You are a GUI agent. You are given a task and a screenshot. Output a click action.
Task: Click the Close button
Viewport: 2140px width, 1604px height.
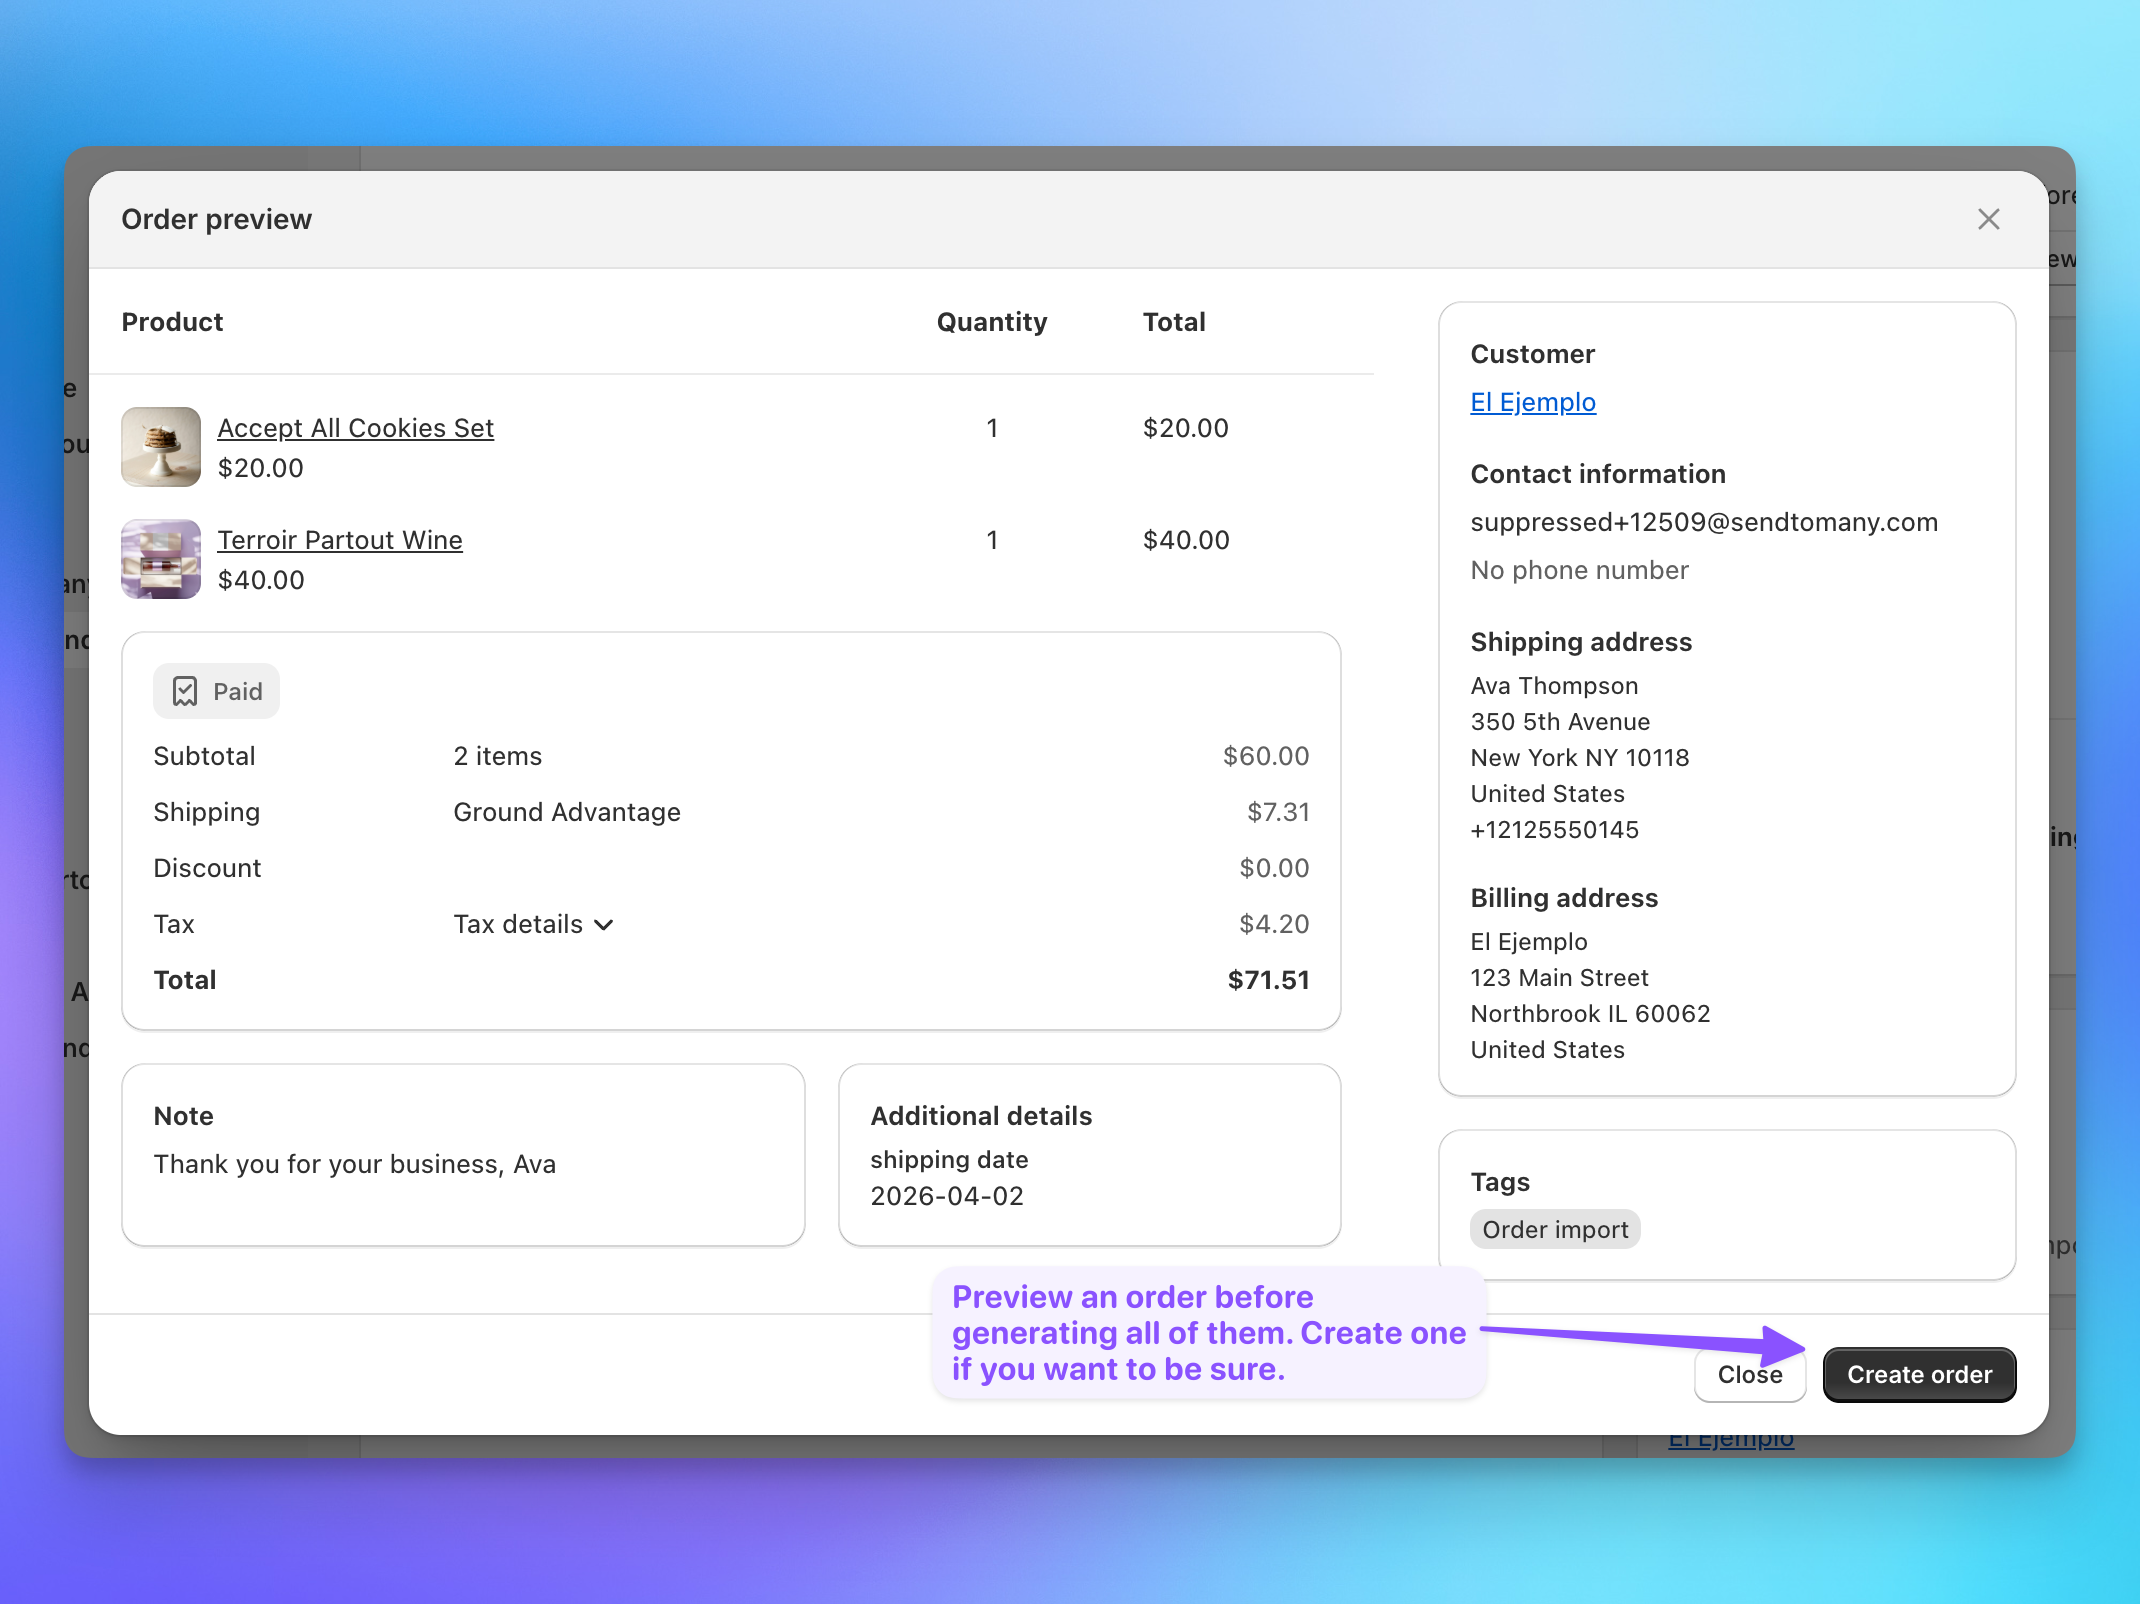click(1749, 1375)
